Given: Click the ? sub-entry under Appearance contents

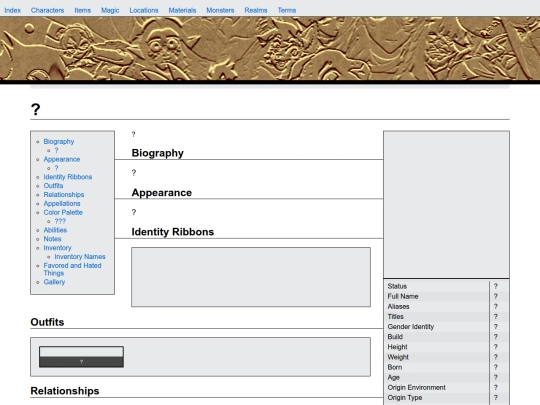Looking at the screenshot, I should point(56,168).
